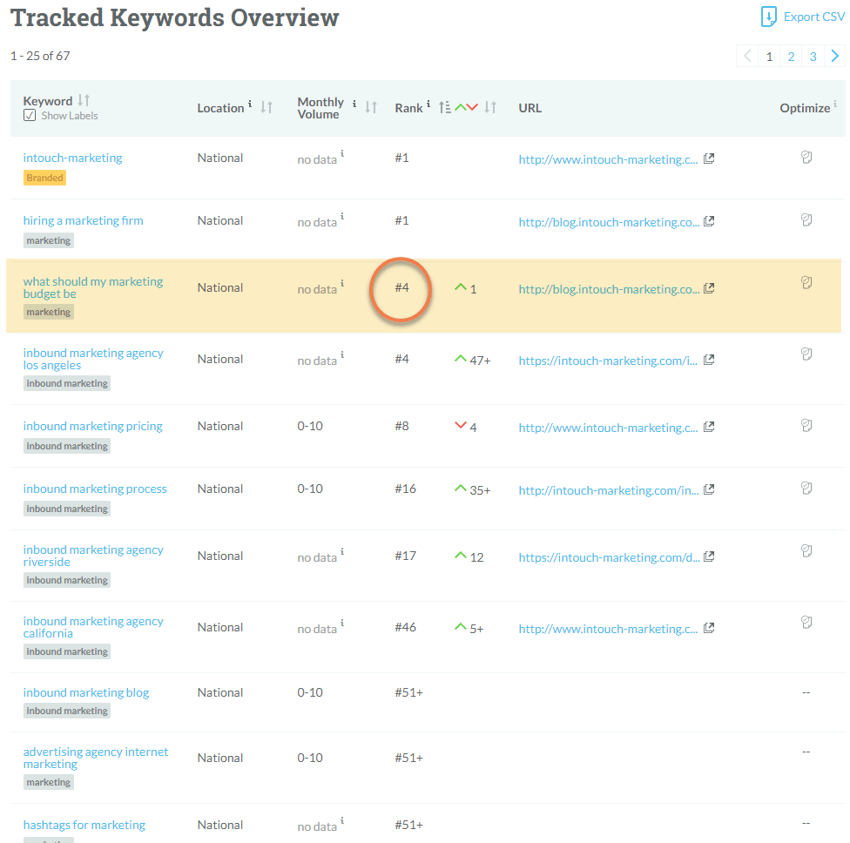Open inbound marketing agency california keyword

[x=93, y=627]
